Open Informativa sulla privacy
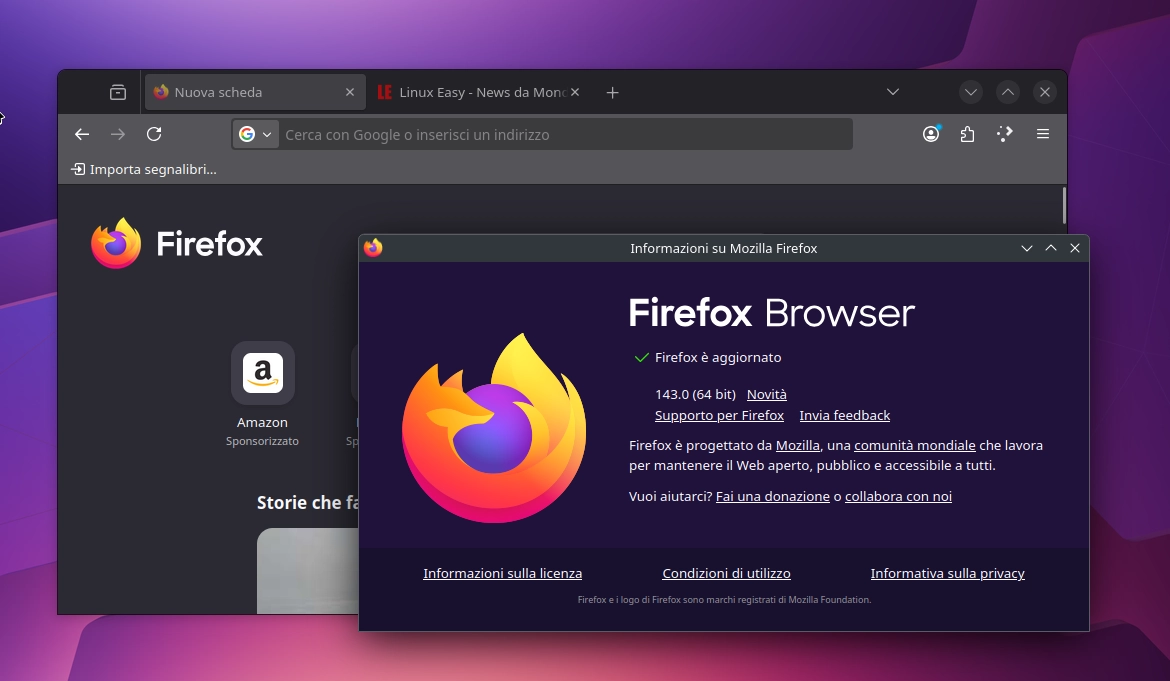Image resolution: width=1170 pixels, height=681 pixels. point(946,573)
